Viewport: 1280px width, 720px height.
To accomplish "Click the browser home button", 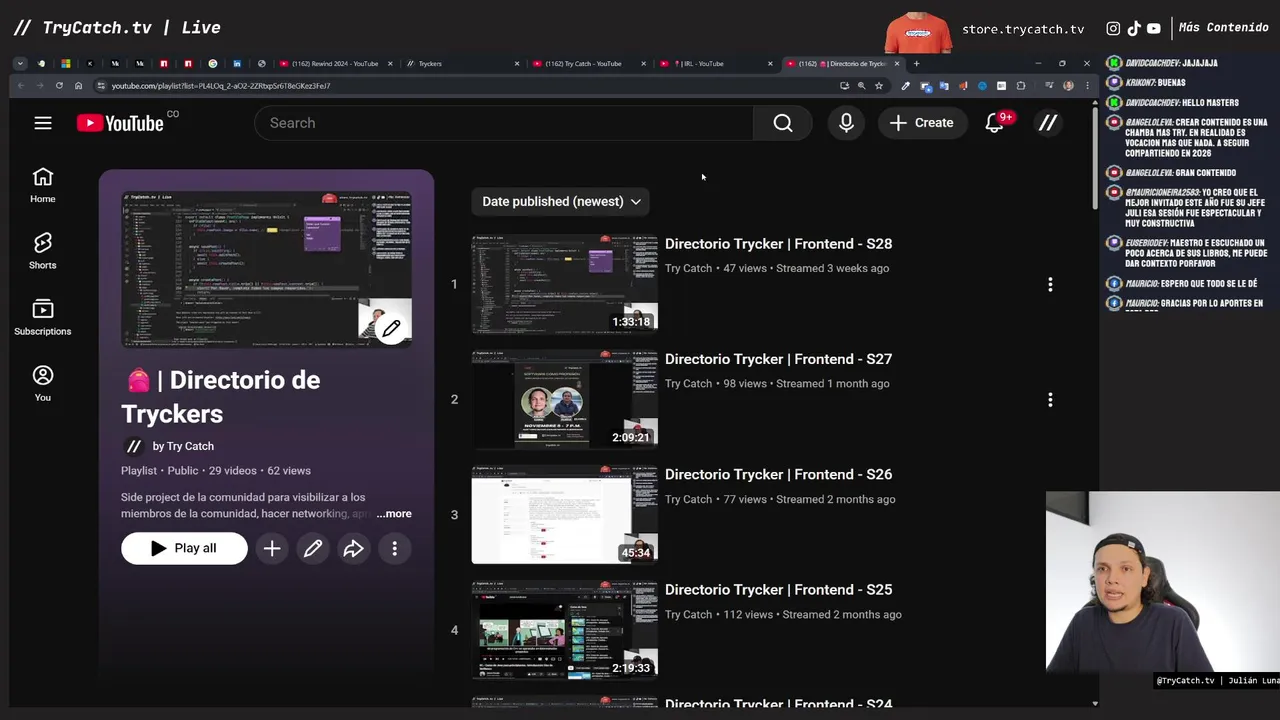I will (x=78, y=86).
